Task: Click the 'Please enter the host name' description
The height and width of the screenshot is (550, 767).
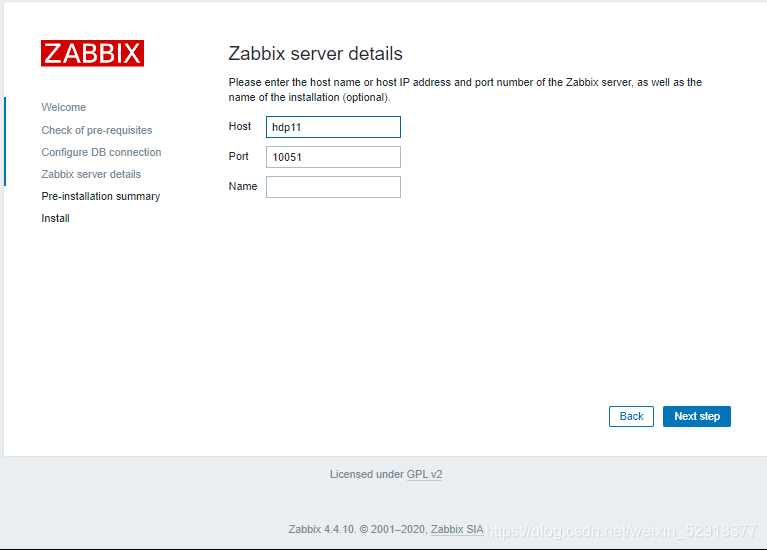Action: 465,90
